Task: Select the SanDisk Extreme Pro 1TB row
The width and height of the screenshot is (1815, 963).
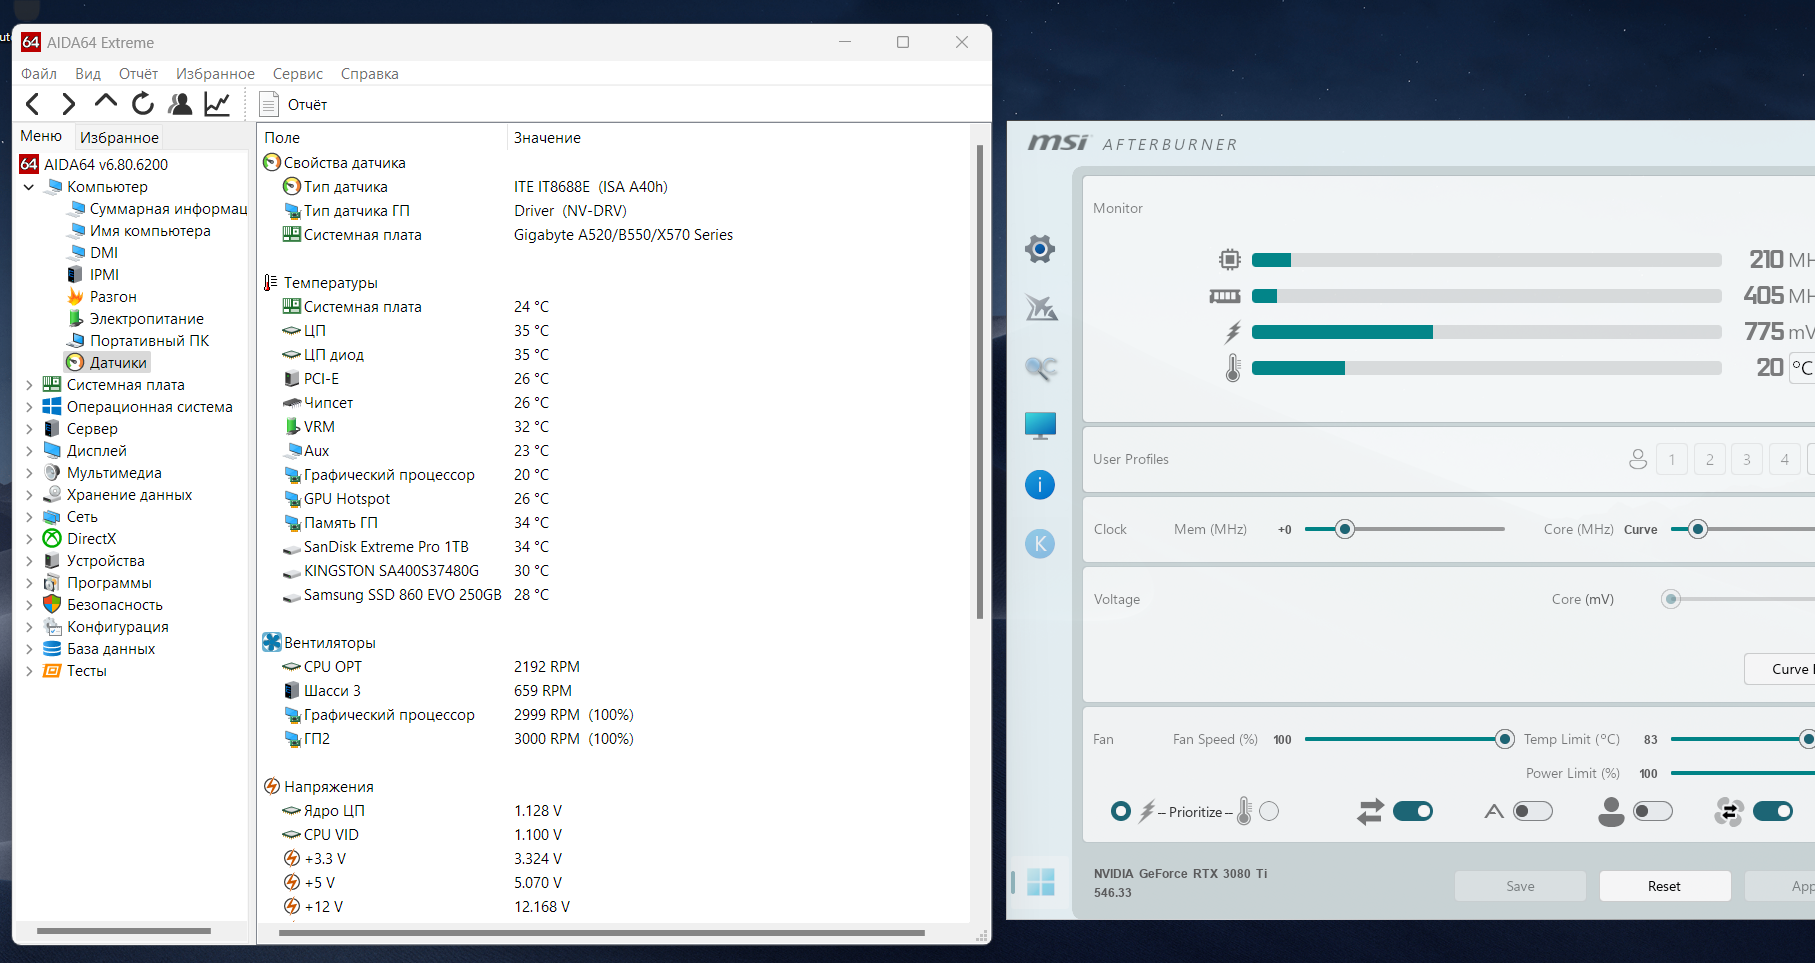Action: [613, 547]
